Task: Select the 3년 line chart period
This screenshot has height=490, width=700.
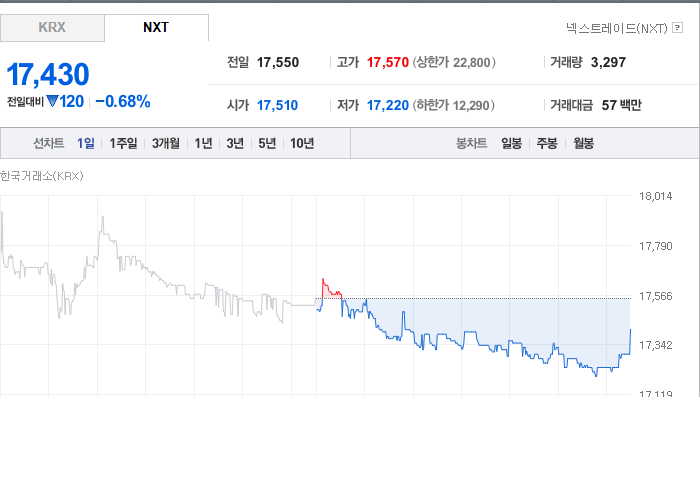Action: coord(235,143)
